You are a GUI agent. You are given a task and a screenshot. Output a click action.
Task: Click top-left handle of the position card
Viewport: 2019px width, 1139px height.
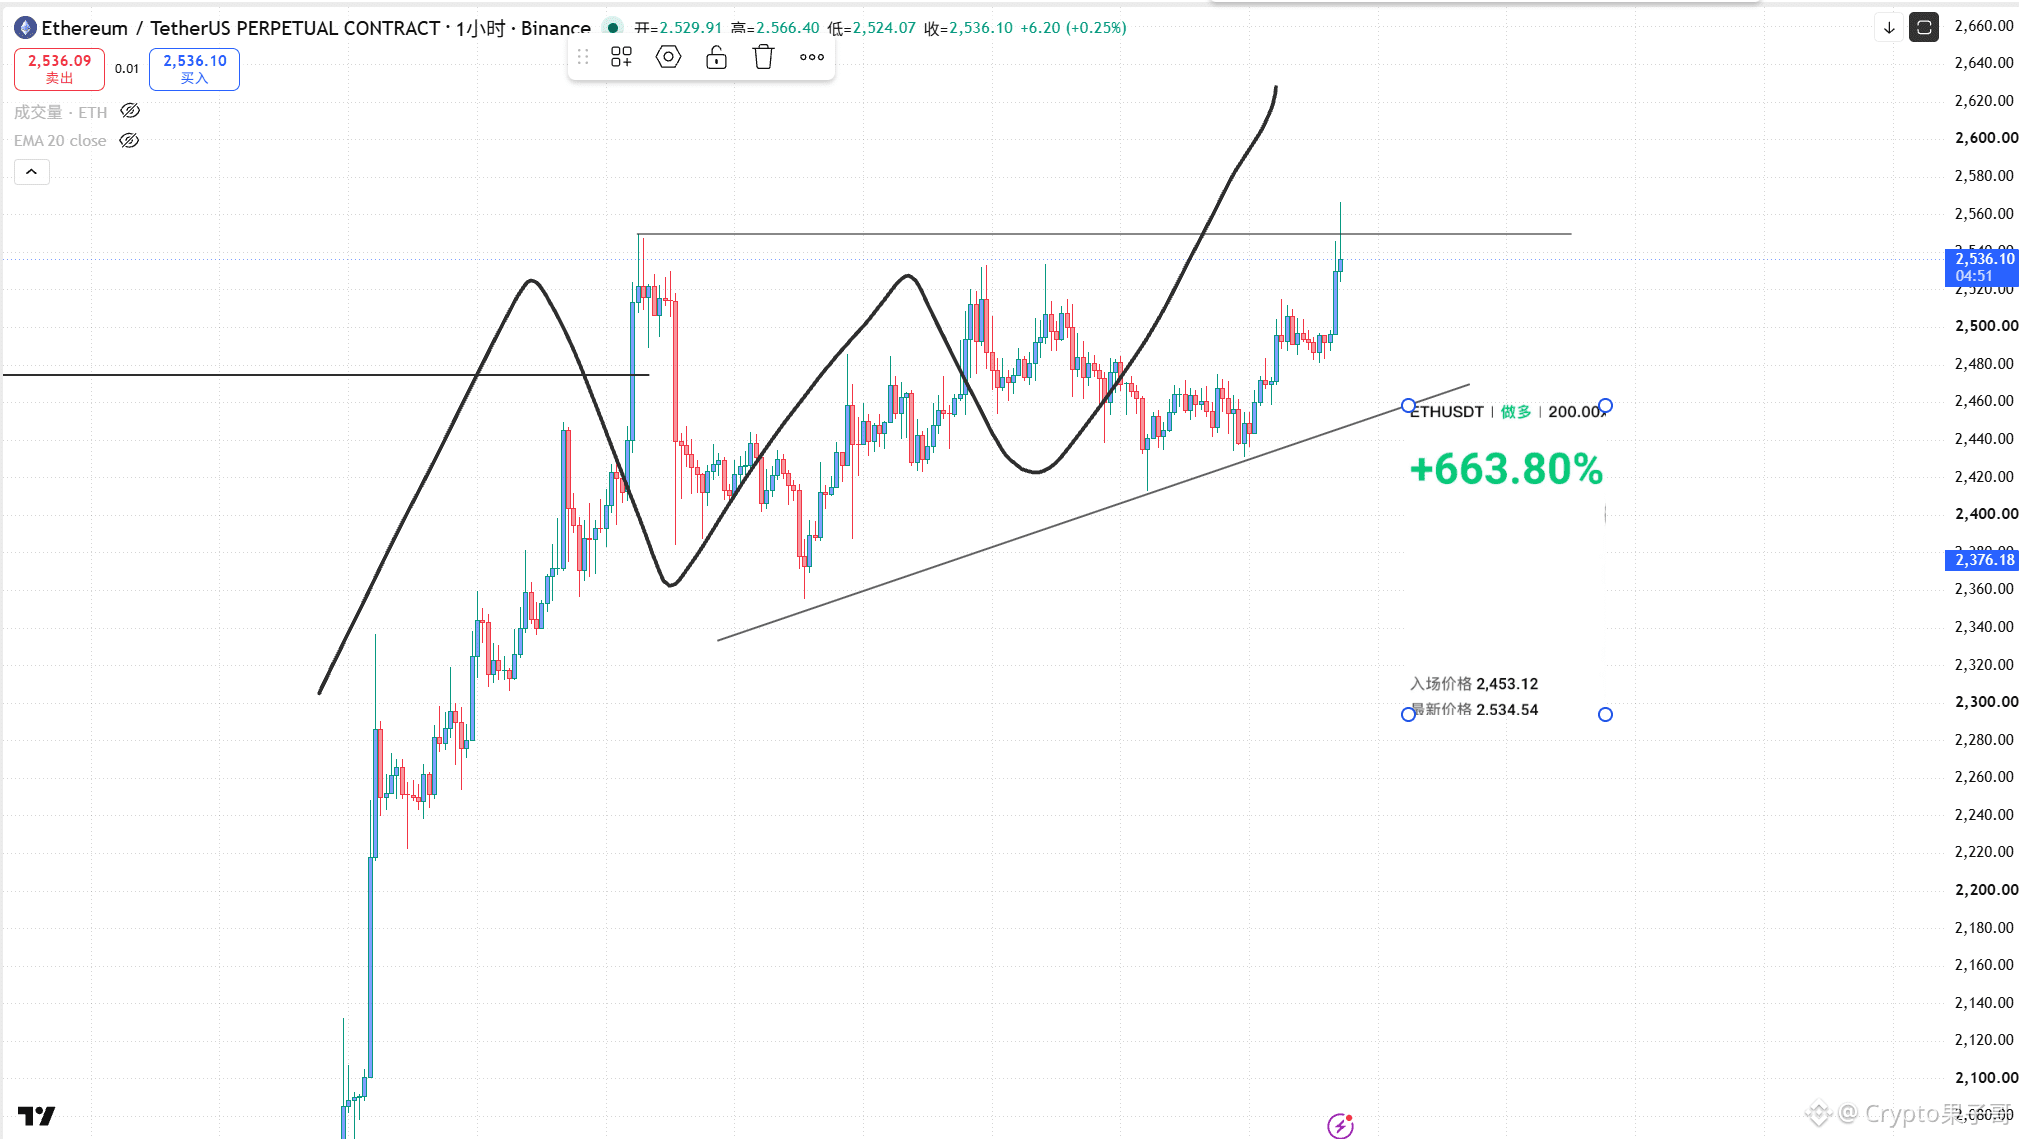1408,406
